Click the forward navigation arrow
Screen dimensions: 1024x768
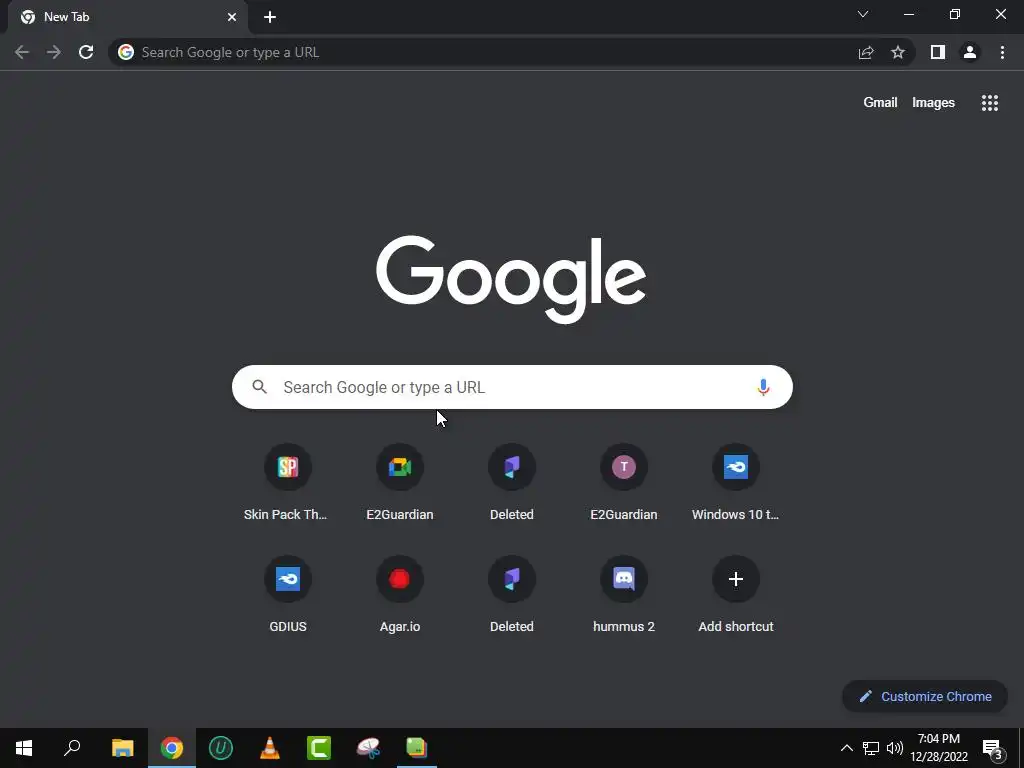(54, 52)
